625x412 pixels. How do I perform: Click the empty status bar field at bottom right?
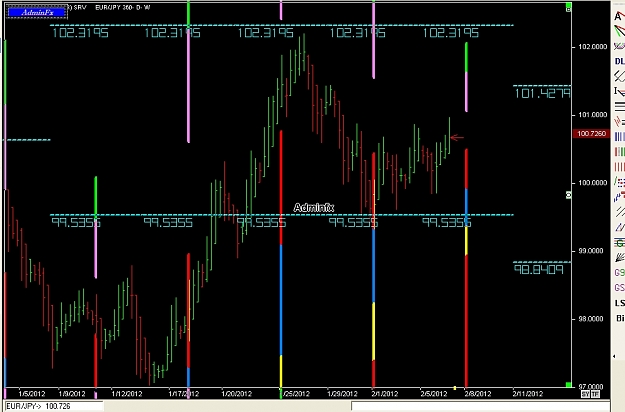[x=480, y=406]
